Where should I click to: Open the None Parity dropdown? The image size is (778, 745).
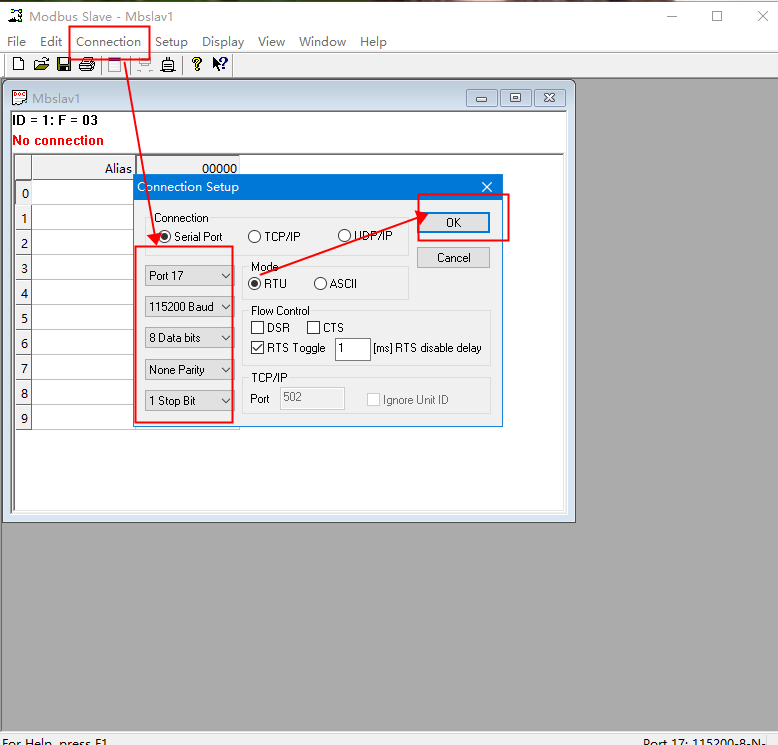(189, 370)
